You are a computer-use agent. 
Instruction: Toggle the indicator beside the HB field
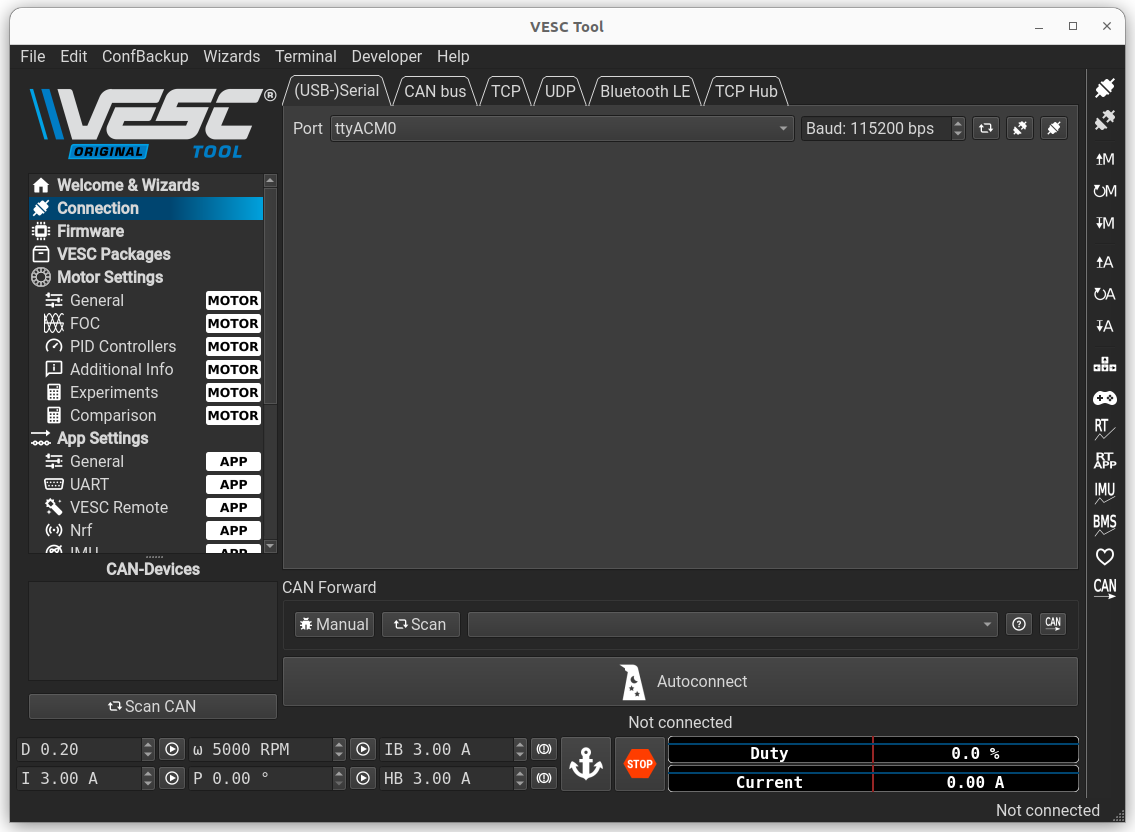pos(543,777)
